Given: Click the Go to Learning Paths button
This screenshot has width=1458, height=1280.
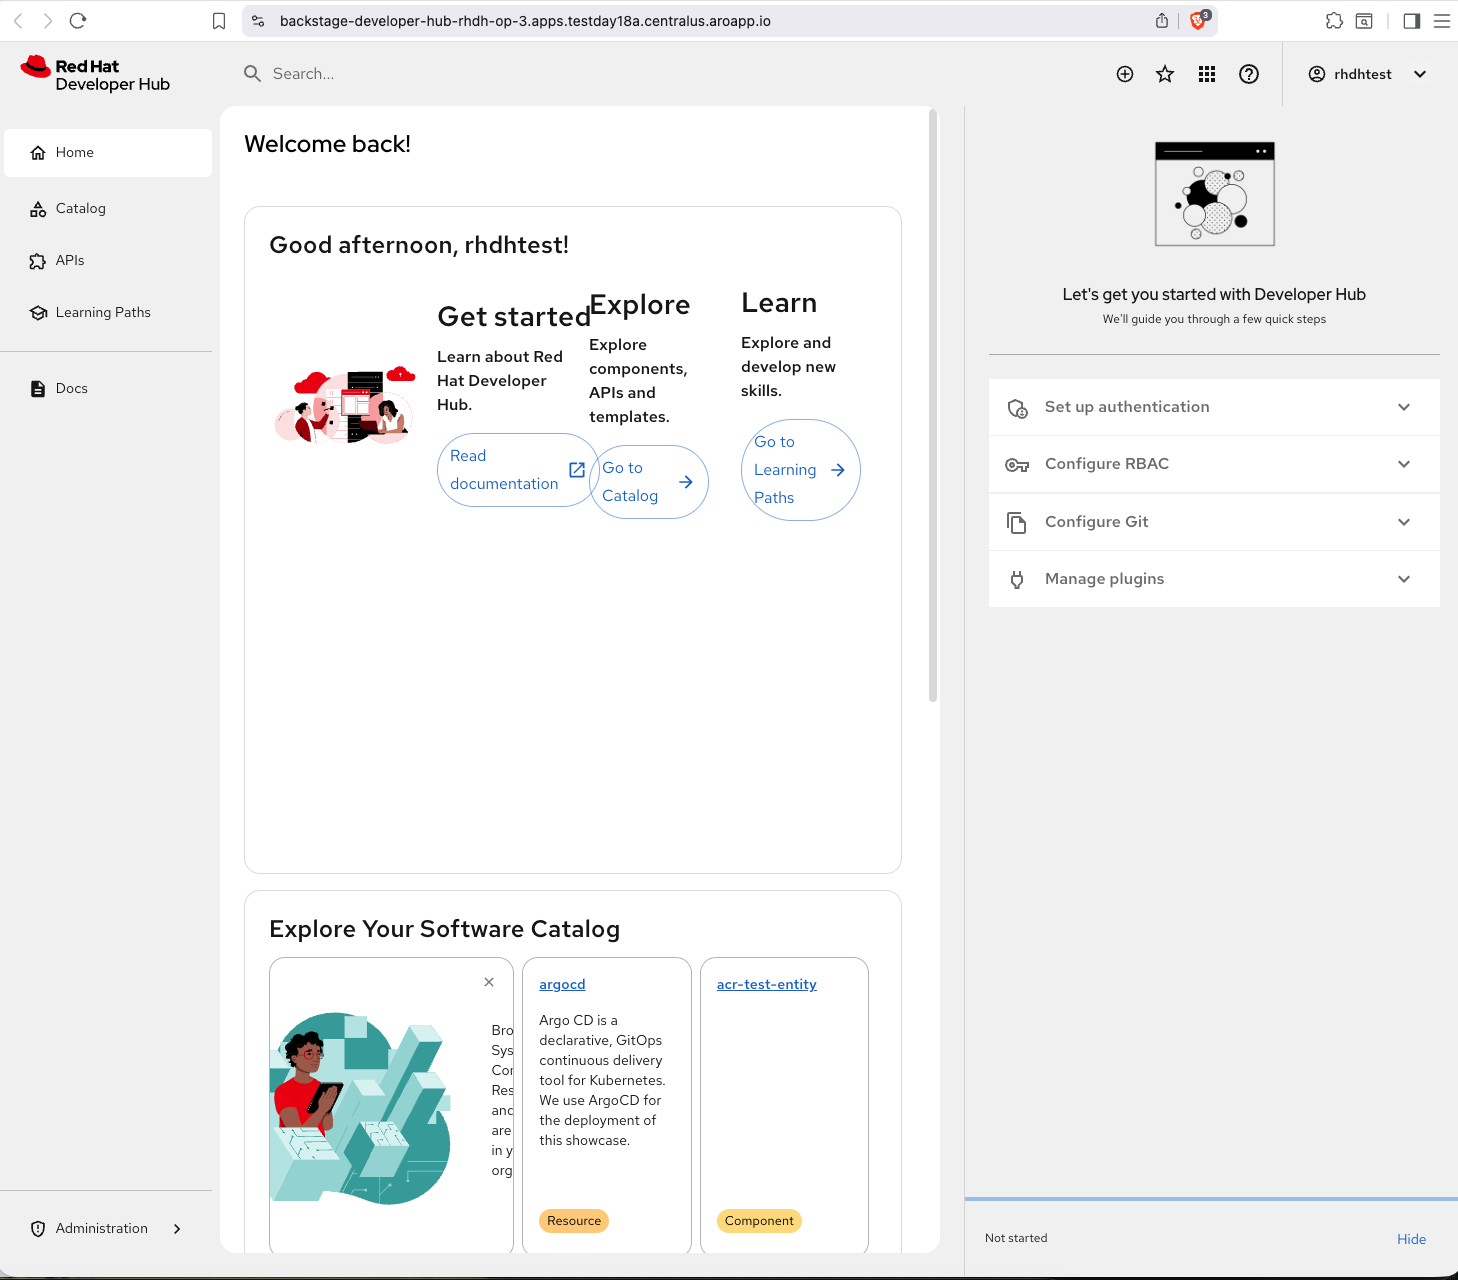Looking at the screenshot, I should pos(800,470).
